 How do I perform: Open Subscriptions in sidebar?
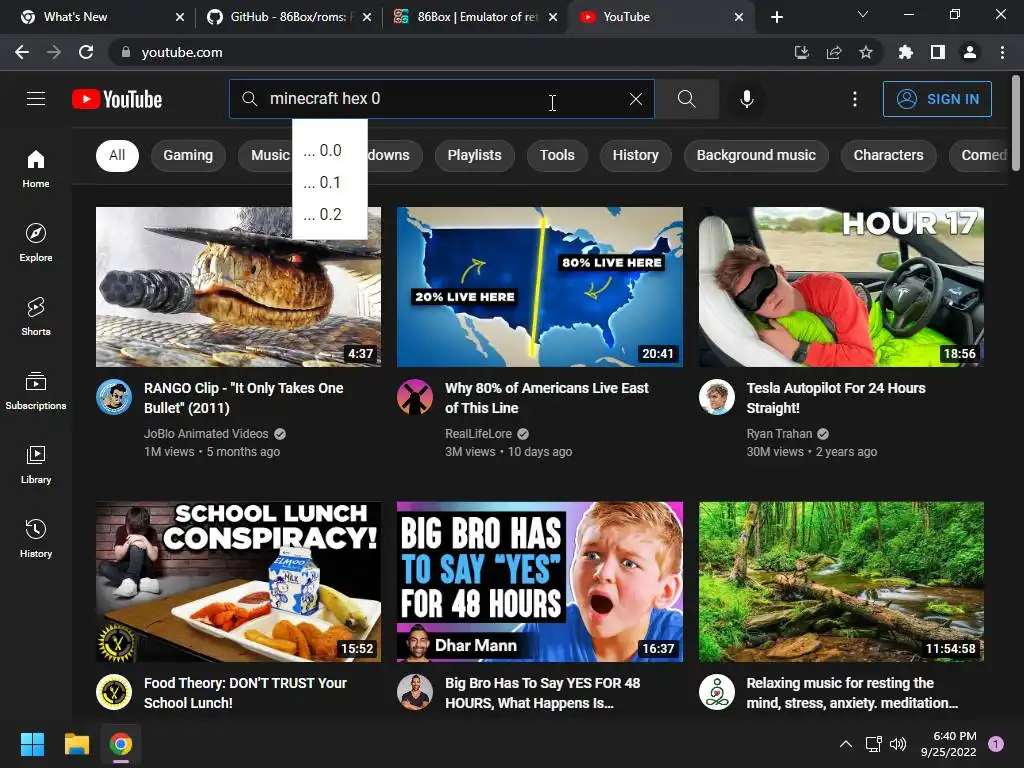pyautogui.click(x=36, y=391)
